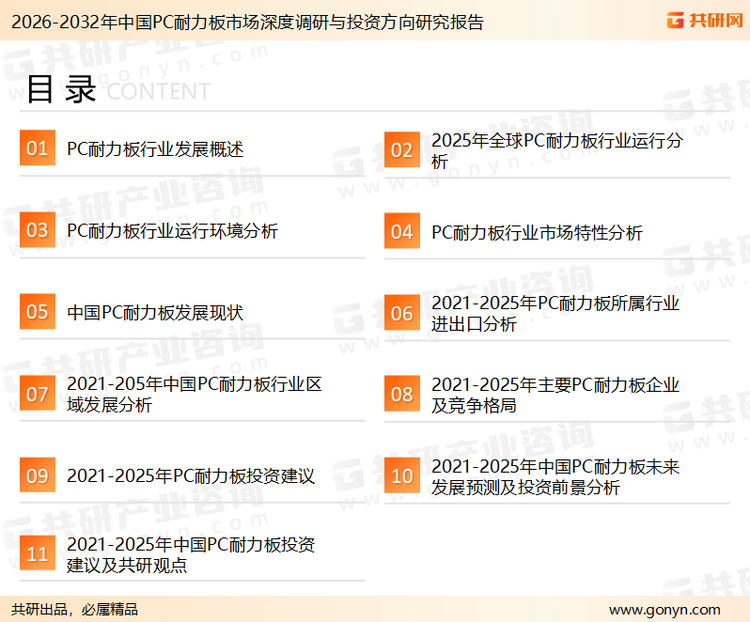Select chapter 中国PC耐力板行业区域发展分析
The width and height of the screenshot is (750, 622).
(194, 394)
